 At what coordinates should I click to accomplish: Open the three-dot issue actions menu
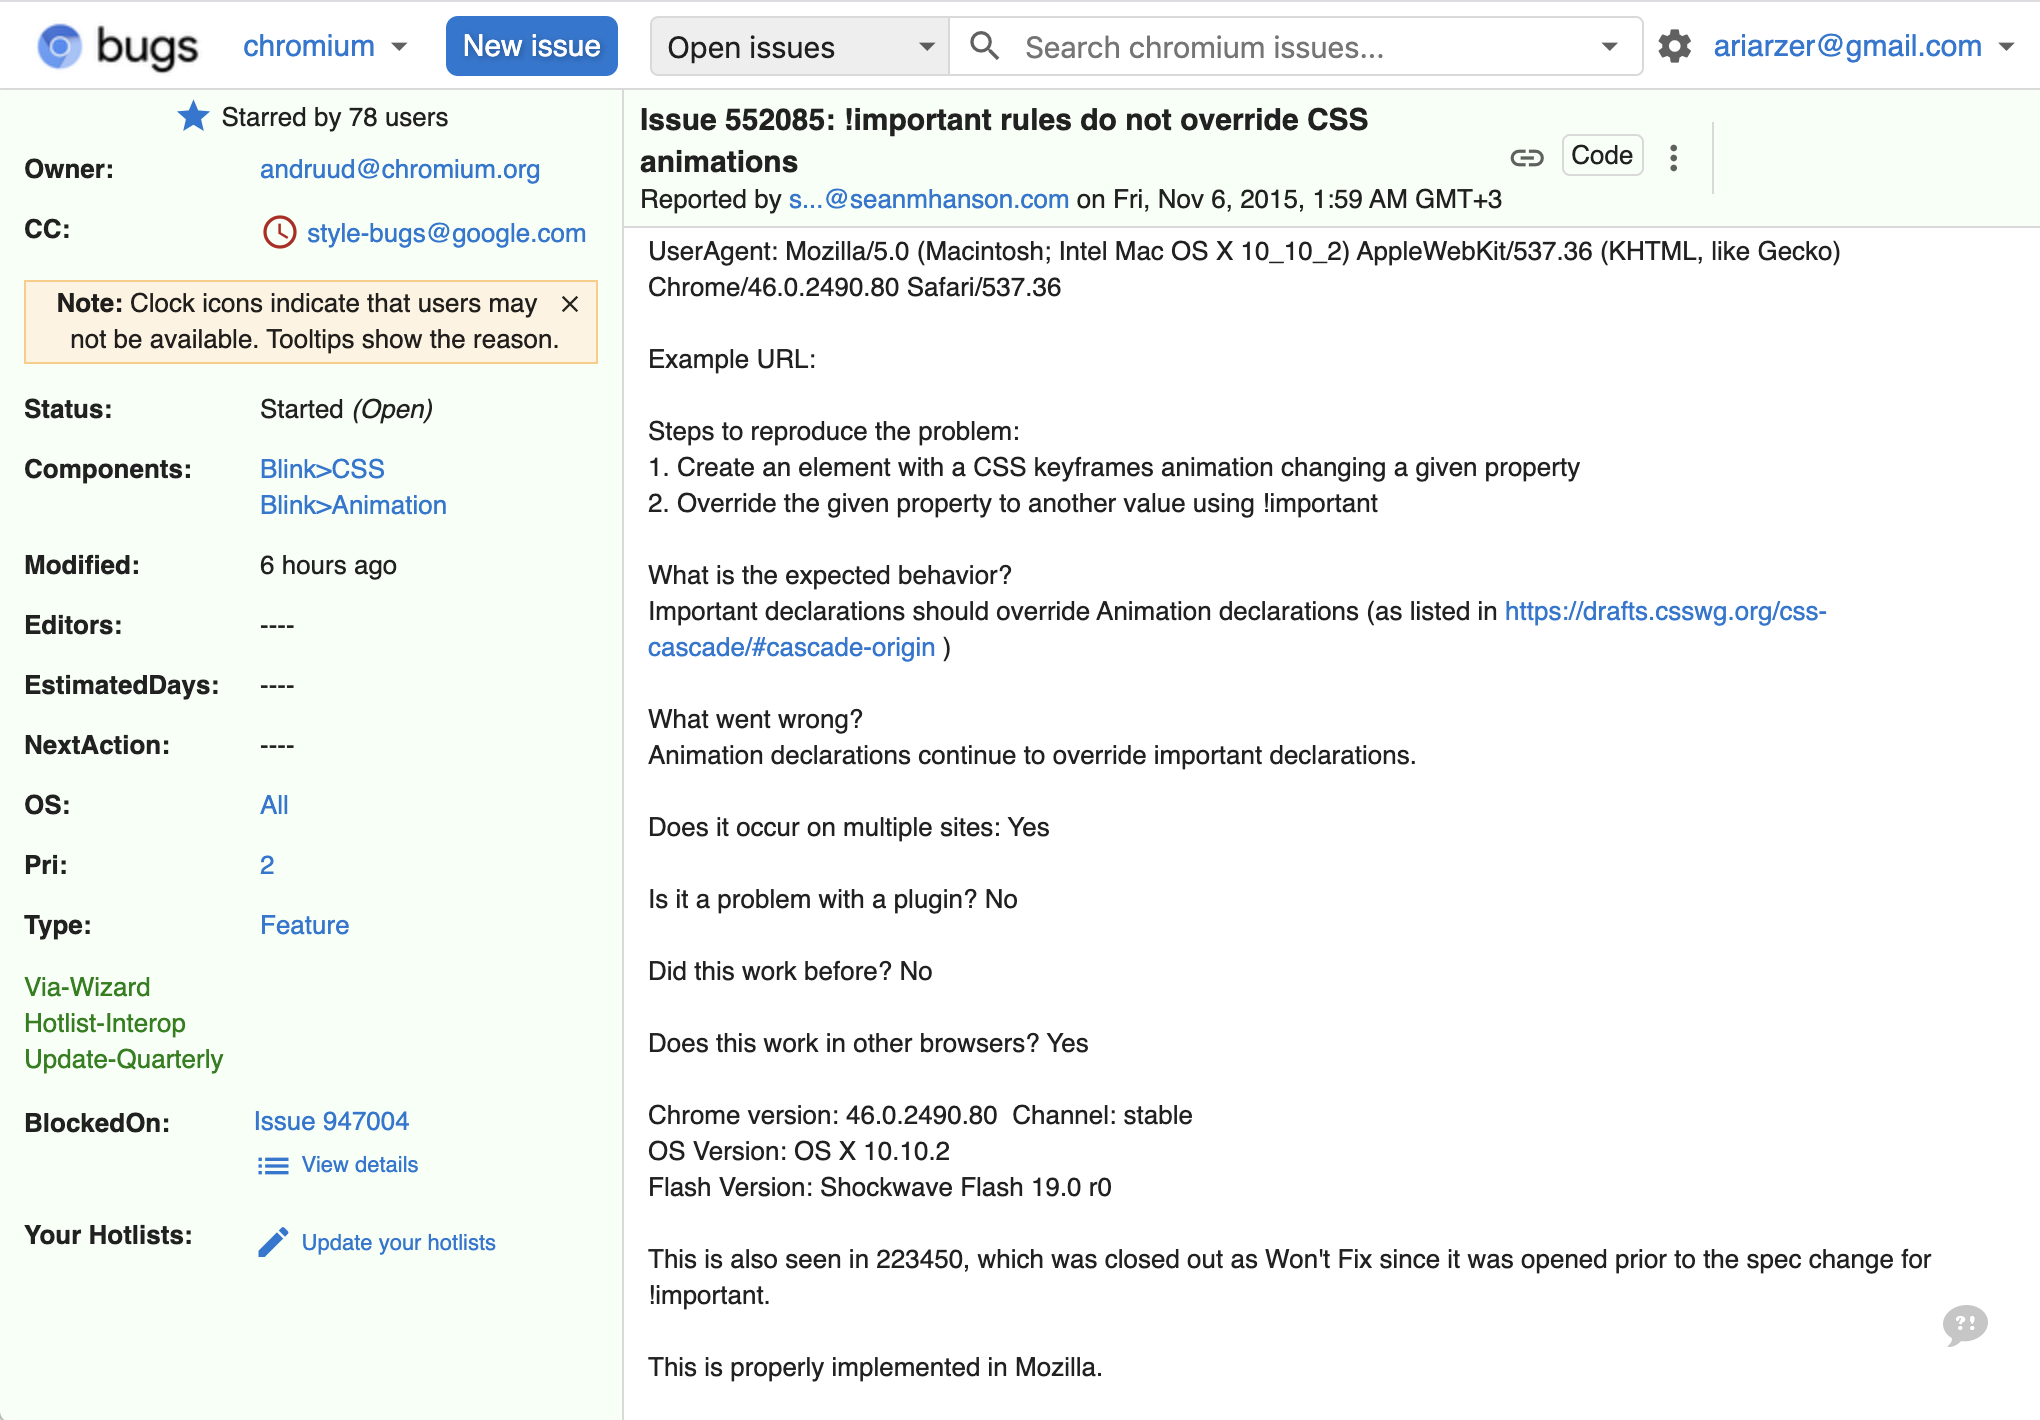click(1673, 157)
